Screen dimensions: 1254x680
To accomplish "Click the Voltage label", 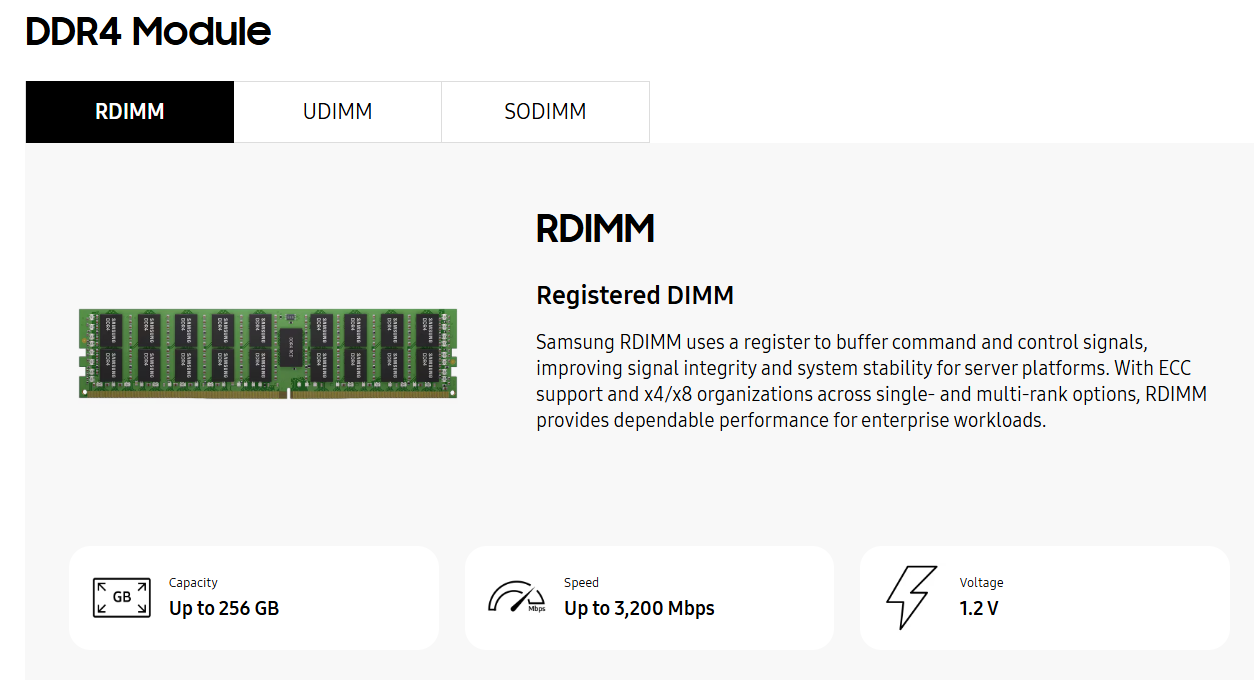I will coord(981,583).
